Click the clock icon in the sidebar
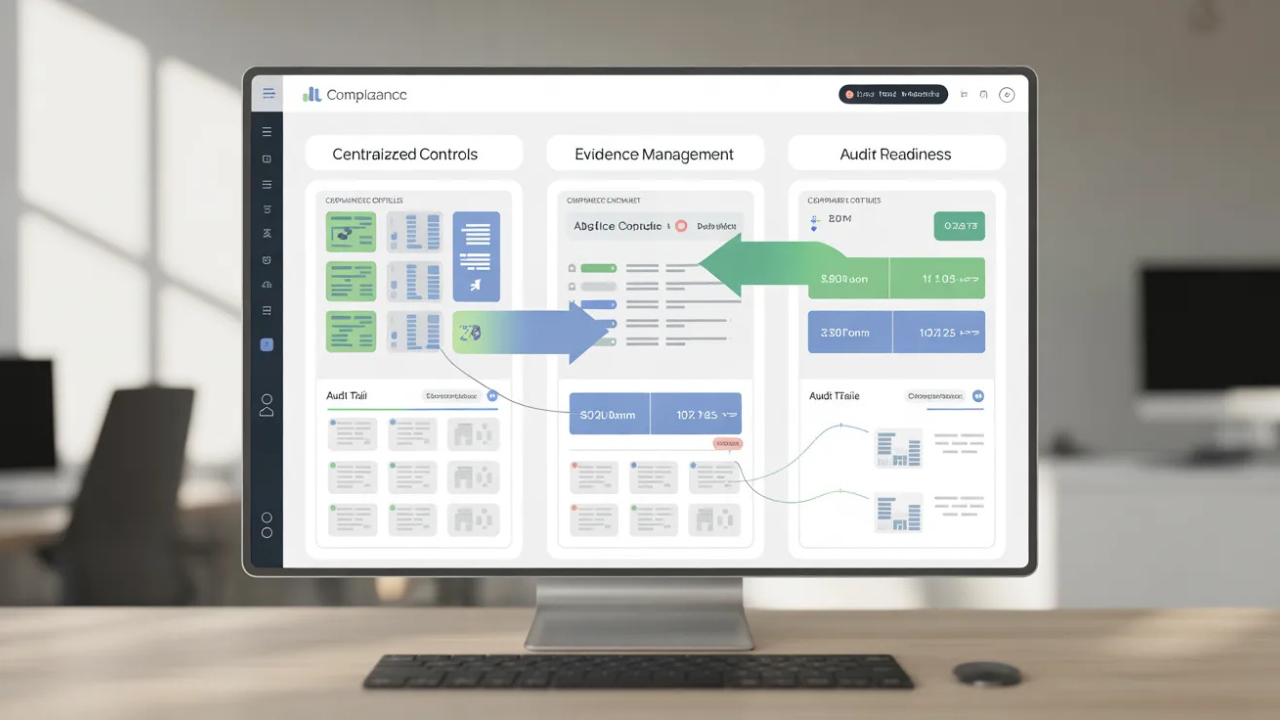Image resolution: width=1280 pixels, height=720 pixels. pyautogui.click(x=266, y=259)
